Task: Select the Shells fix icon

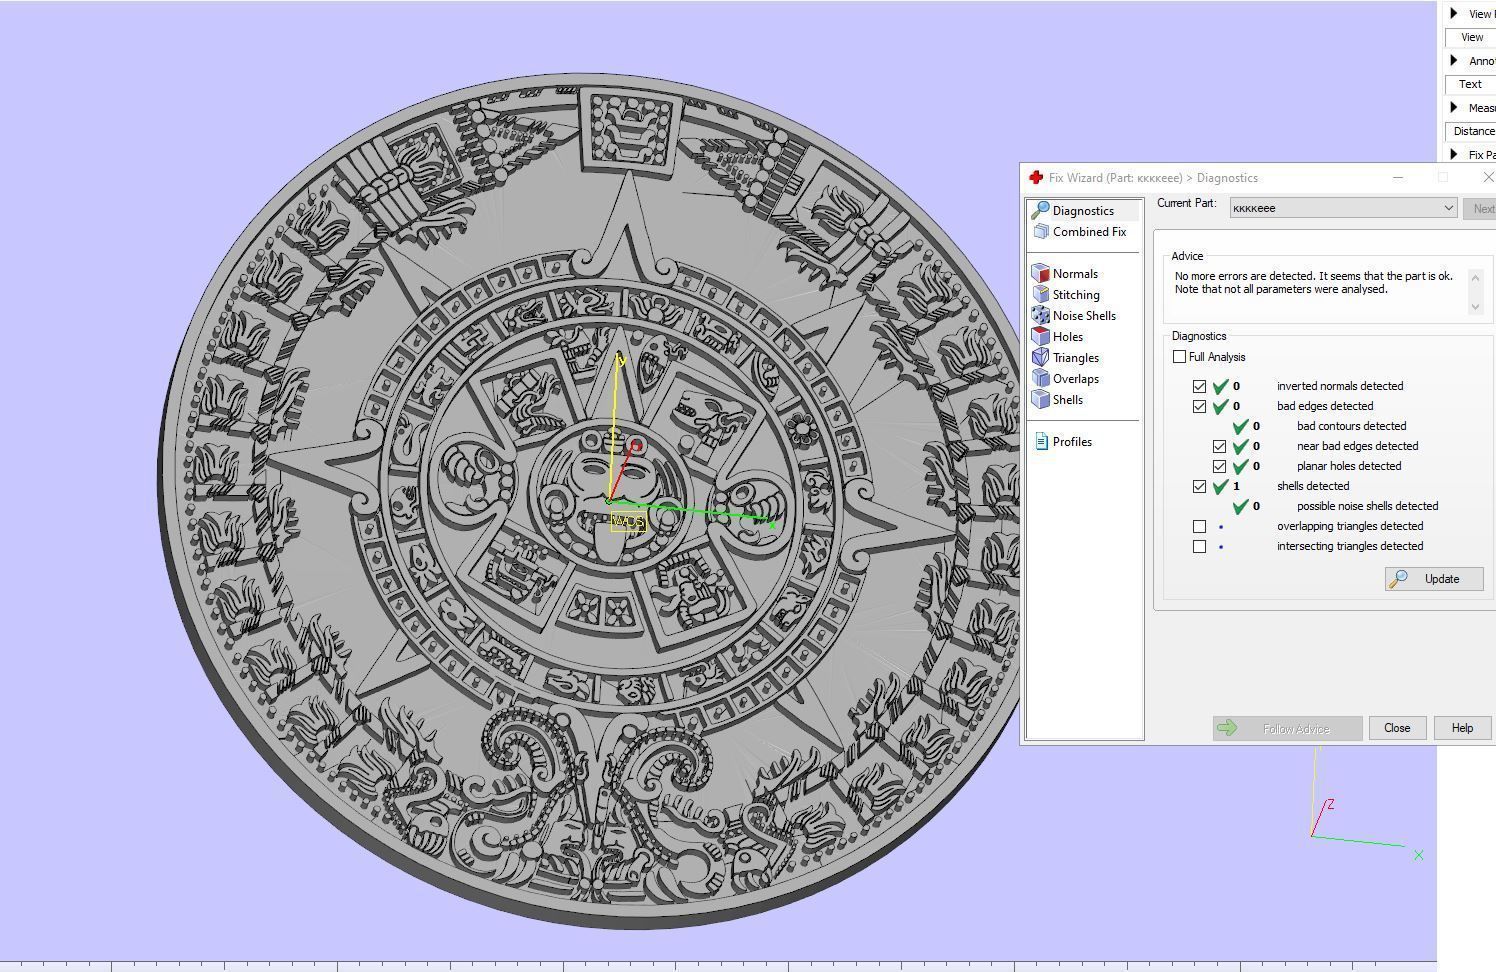Action: (x=1040, y=399)
